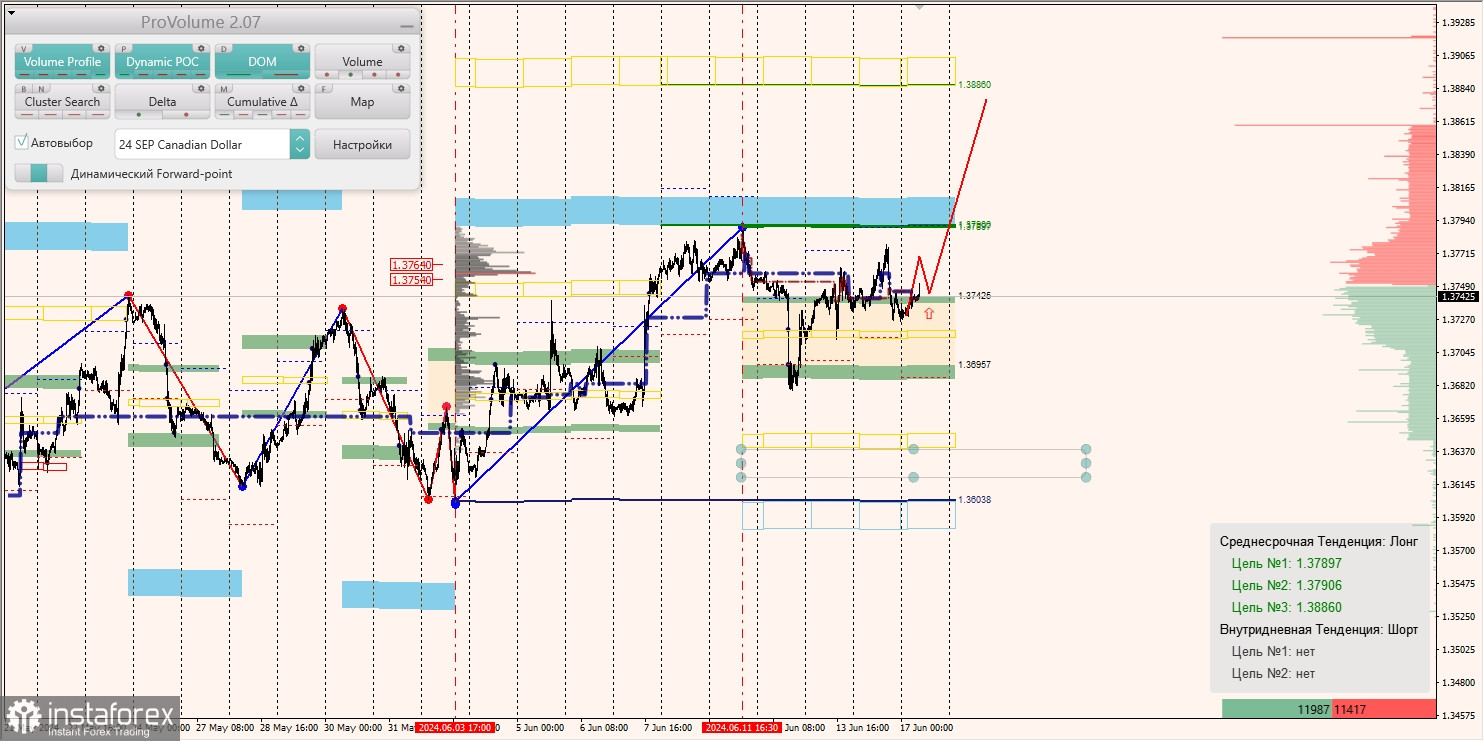Click the V hotkey badge on Volume Profile
1484x741 pixels.
pyautogui.click(x=24, y=49)
